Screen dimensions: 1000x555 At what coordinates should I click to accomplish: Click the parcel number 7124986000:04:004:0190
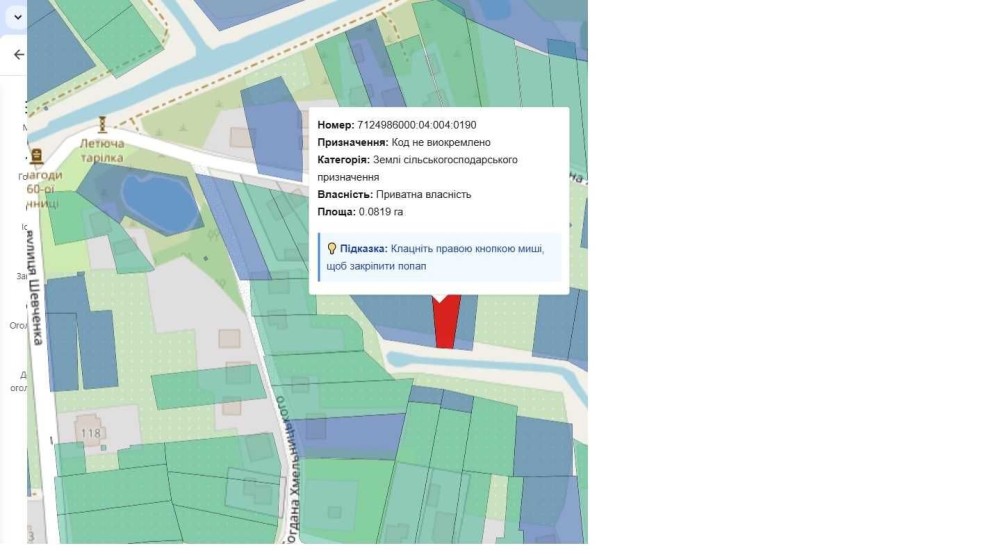pyautogui.click(x=416, y=125)
